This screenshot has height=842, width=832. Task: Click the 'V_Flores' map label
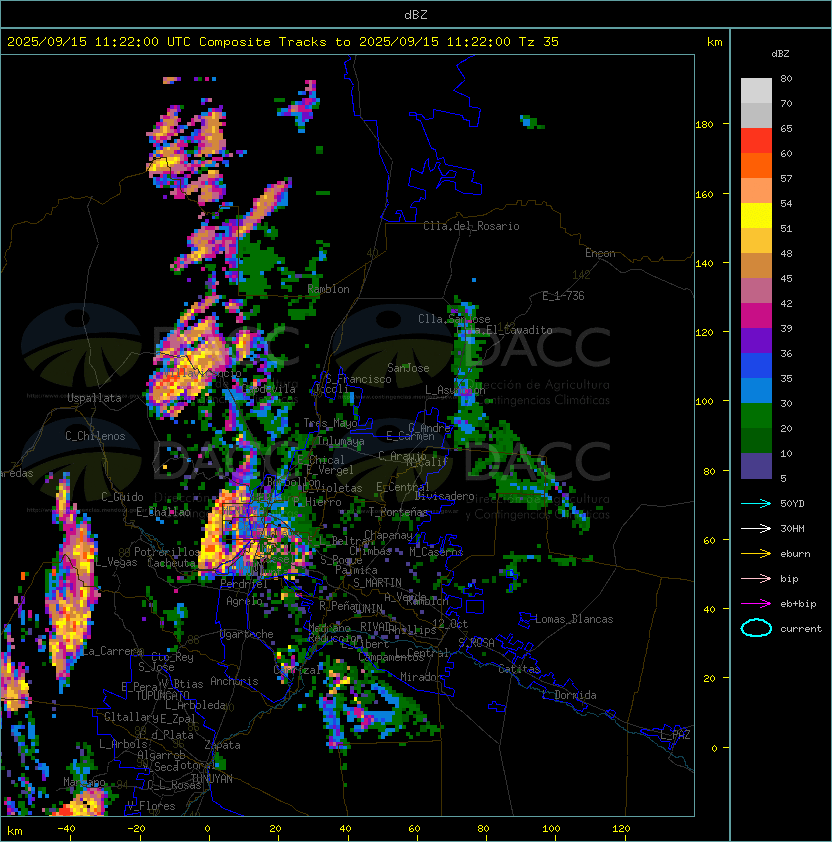click(151, 806)
